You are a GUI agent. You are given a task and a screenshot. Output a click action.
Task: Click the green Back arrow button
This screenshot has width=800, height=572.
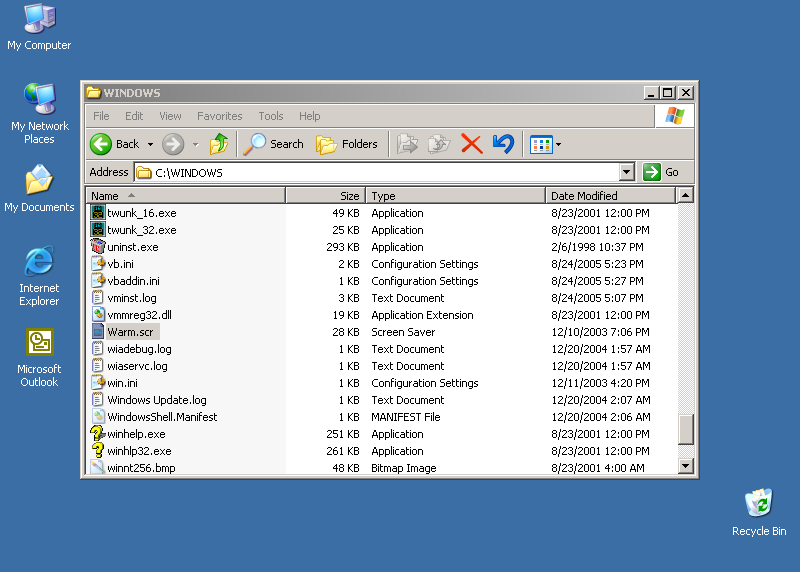[101, 144]
